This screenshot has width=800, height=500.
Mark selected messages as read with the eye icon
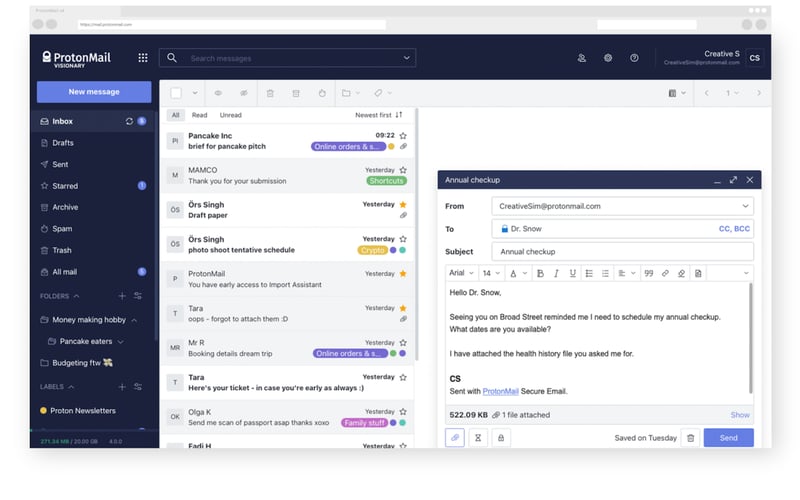(x=218, y=93)
